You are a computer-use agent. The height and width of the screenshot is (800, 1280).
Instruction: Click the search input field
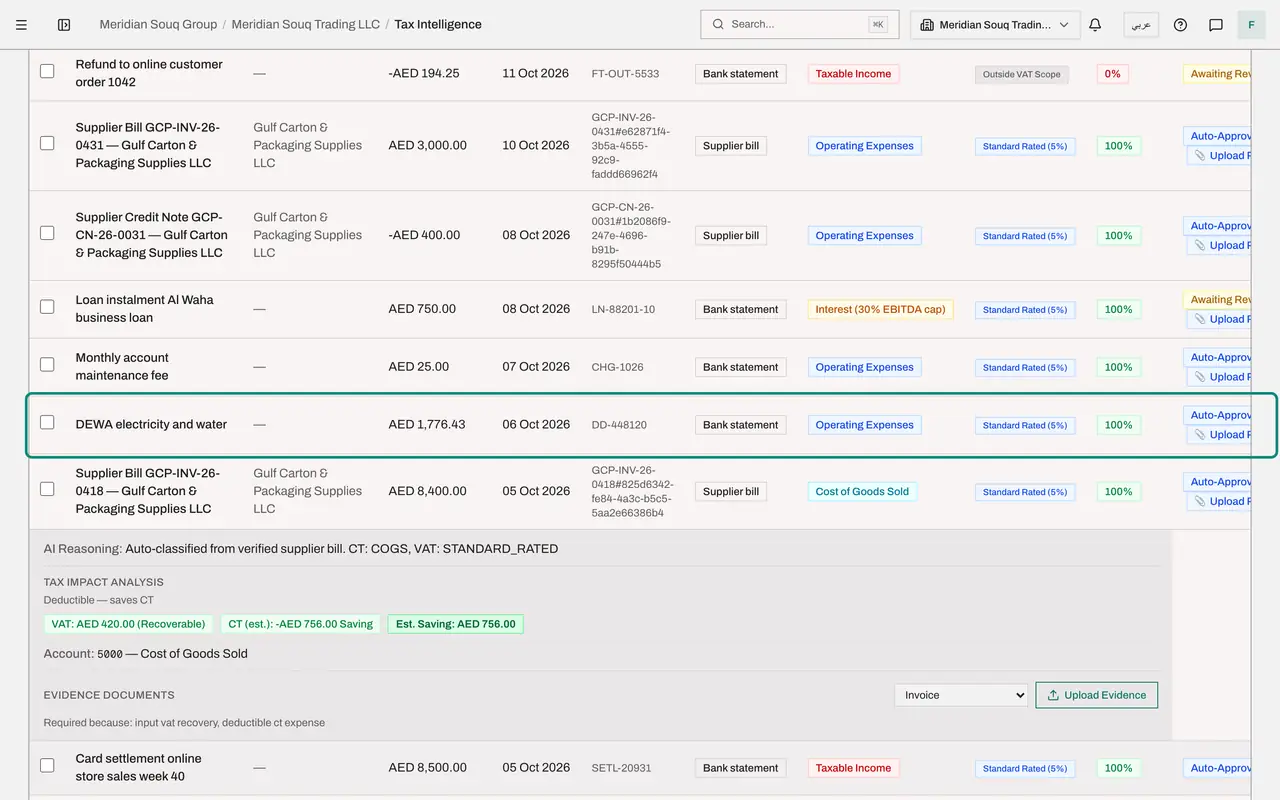click(799, 24)
